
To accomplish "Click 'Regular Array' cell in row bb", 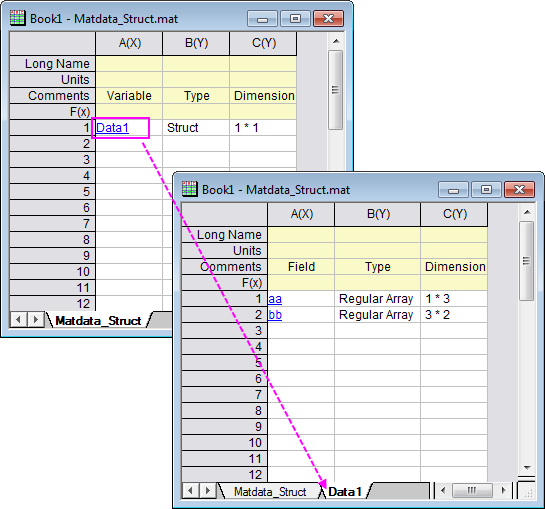I will [x=377, y=315].
